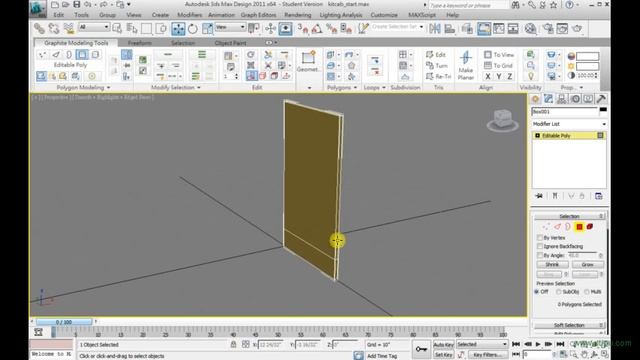This screenshot has width=640, height=360.
Task: Toggle the Auto Key button
Action: pos(443,345)
